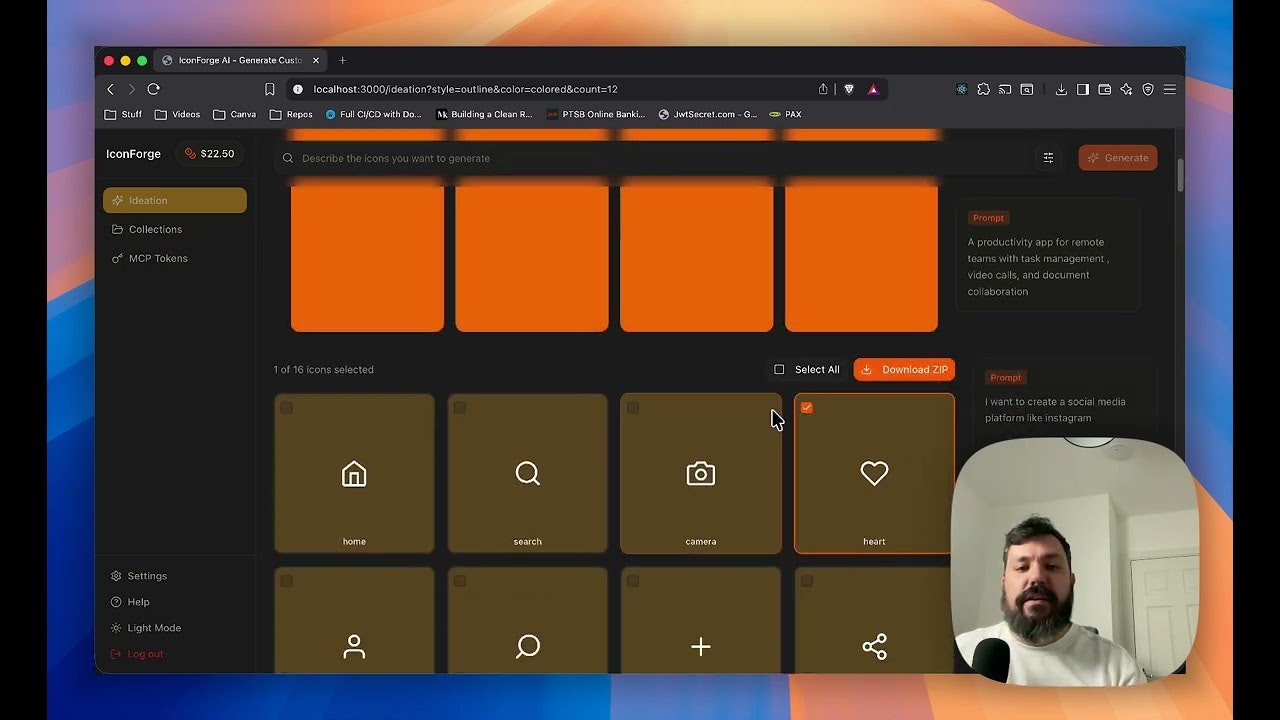Open a new browser tab
1280x720 pixels.
click(342, 60)
